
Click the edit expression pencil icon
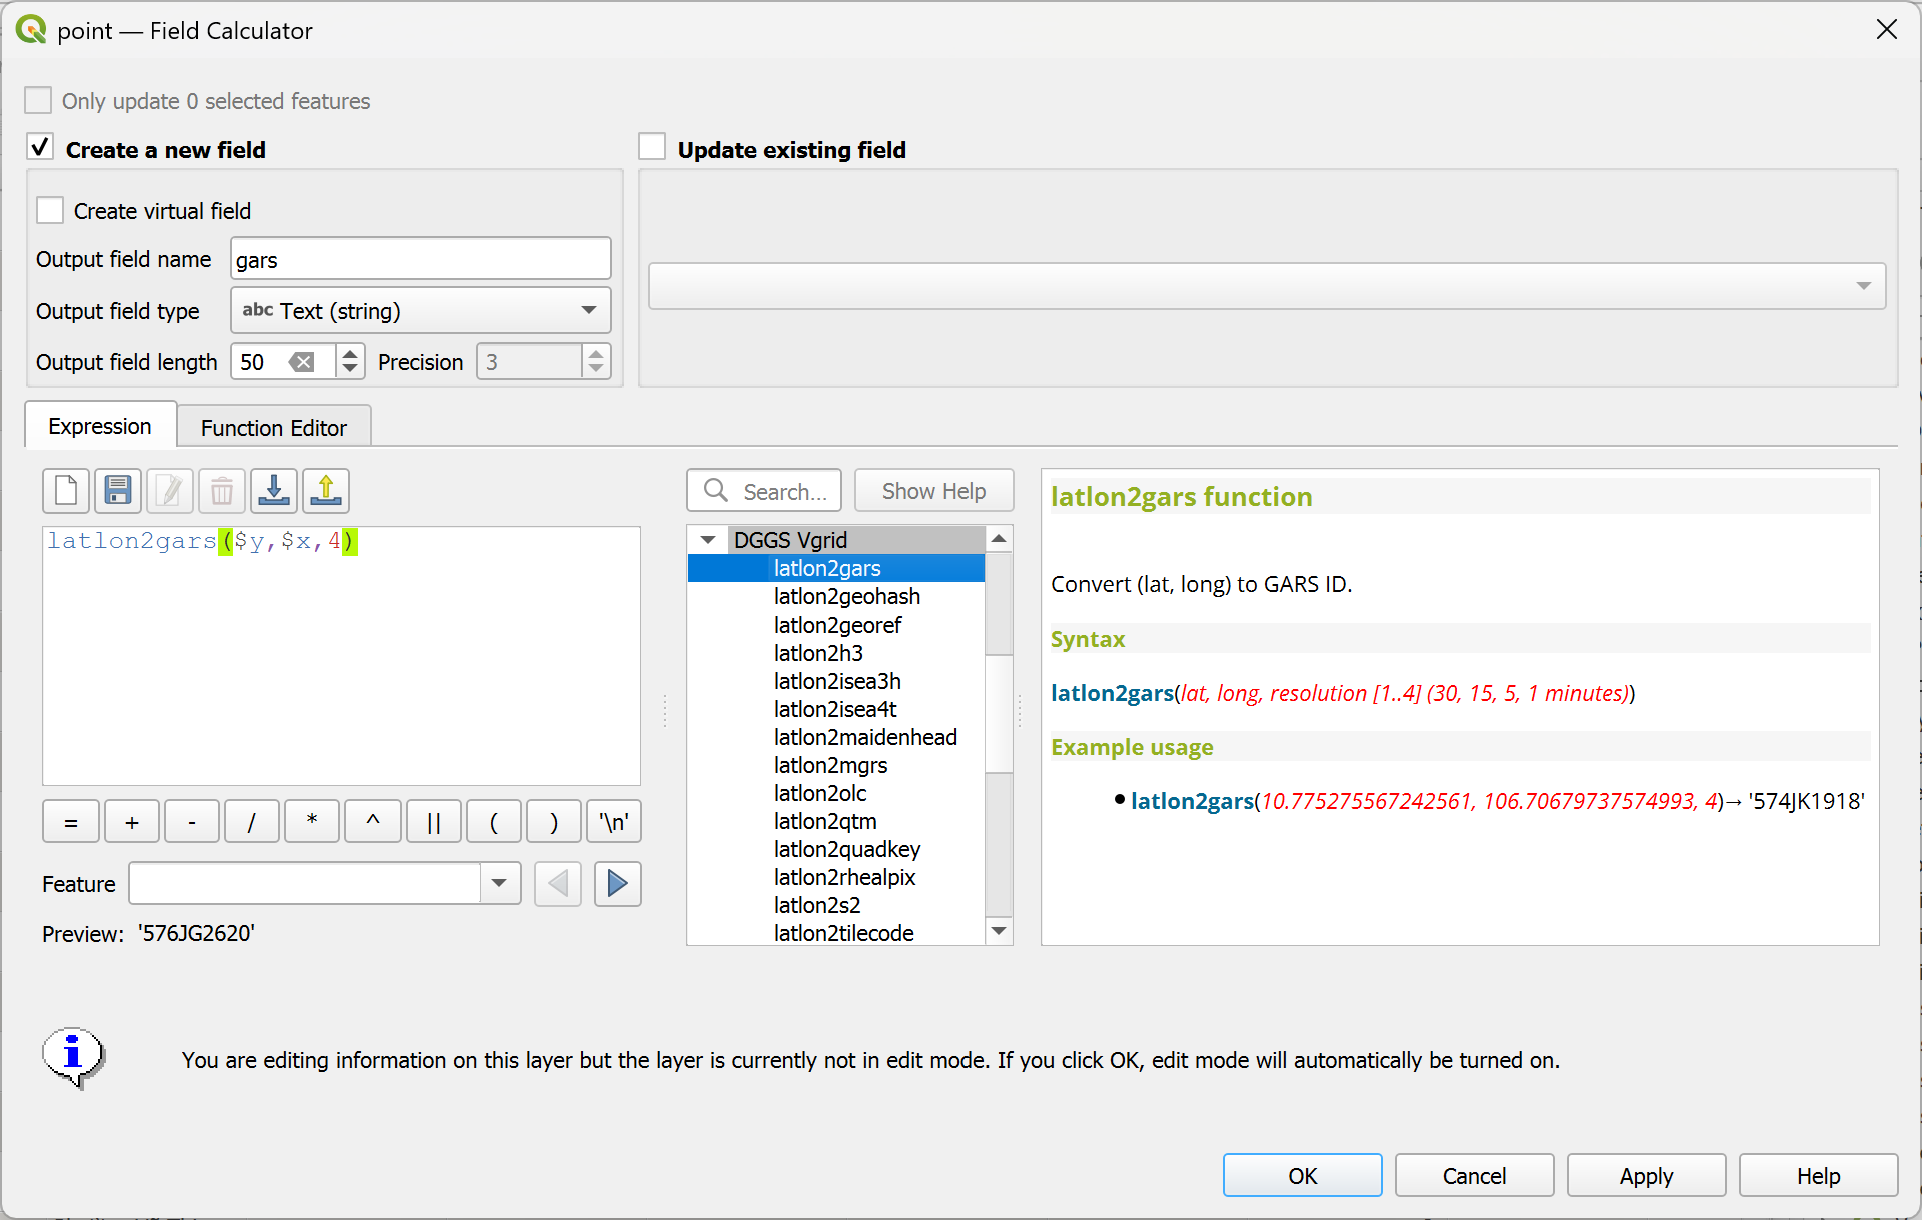click(170, 491)
